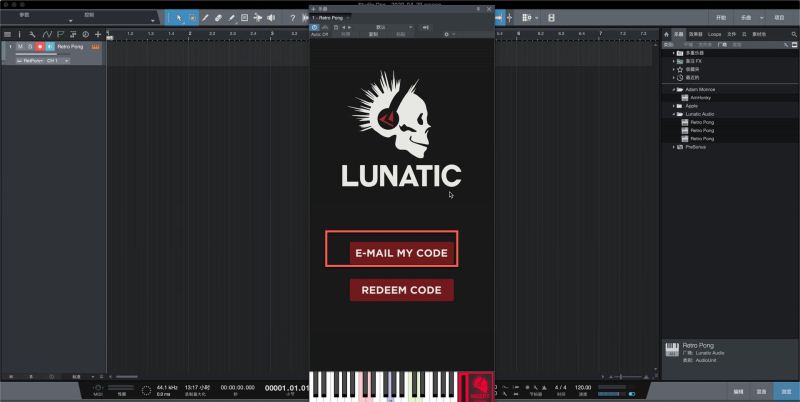Click the tempo value 120.00
800x402 pixels.
pyautogui.click(x=583, y=388)
